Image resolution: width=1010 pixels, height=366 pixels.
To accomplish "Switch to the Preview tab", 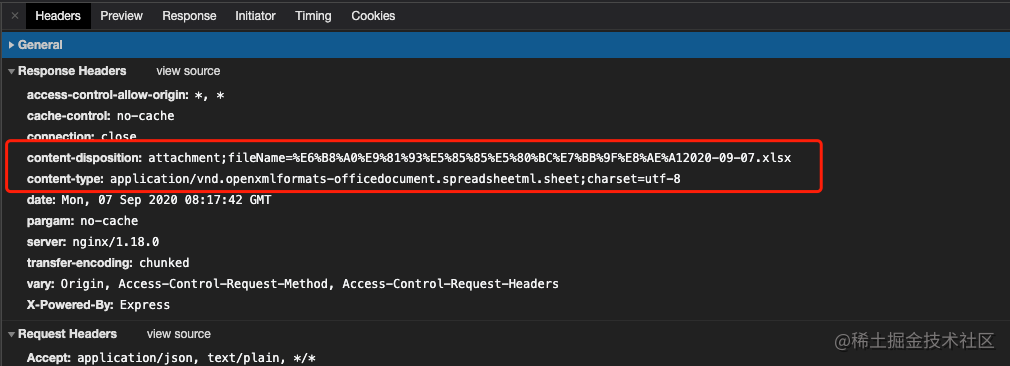I will point(121,15).
